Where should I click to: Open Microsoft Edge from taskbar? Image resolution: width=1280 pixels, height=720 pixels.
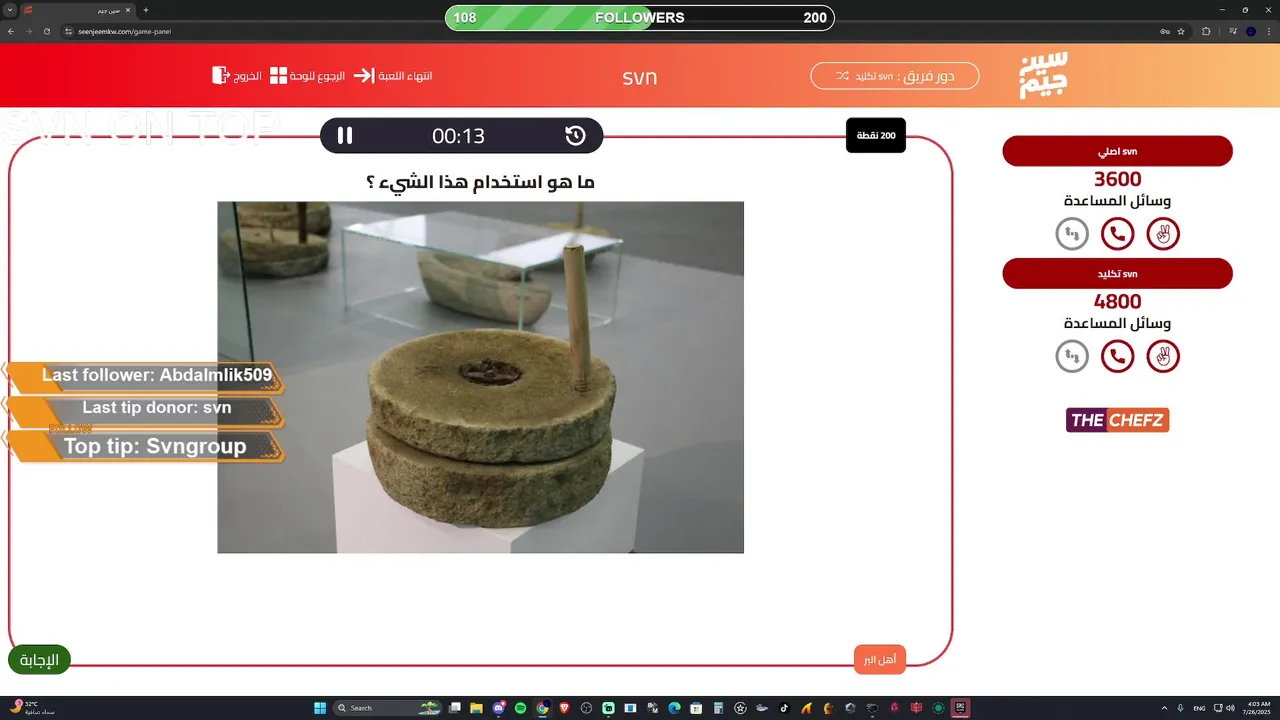tap(674, 708)
